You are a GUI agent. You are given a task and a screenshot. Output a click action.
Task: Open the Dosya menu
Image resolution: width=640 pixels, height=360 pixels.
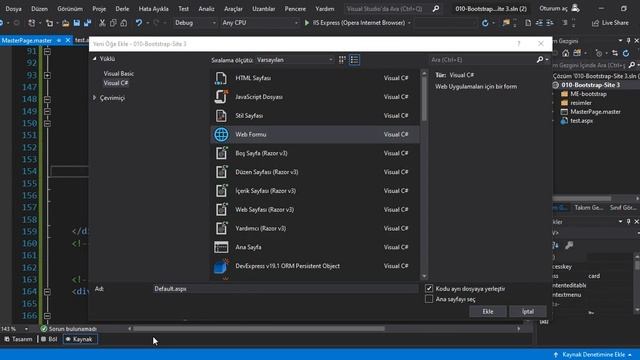(13, 9)
